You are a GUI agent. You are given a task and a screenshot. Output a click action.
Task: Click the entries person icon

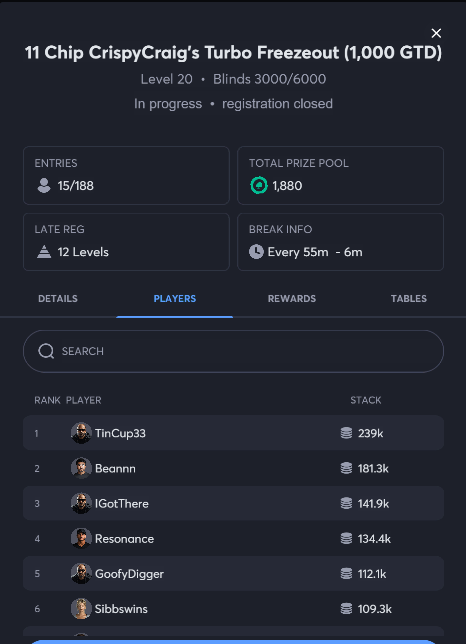44,186
